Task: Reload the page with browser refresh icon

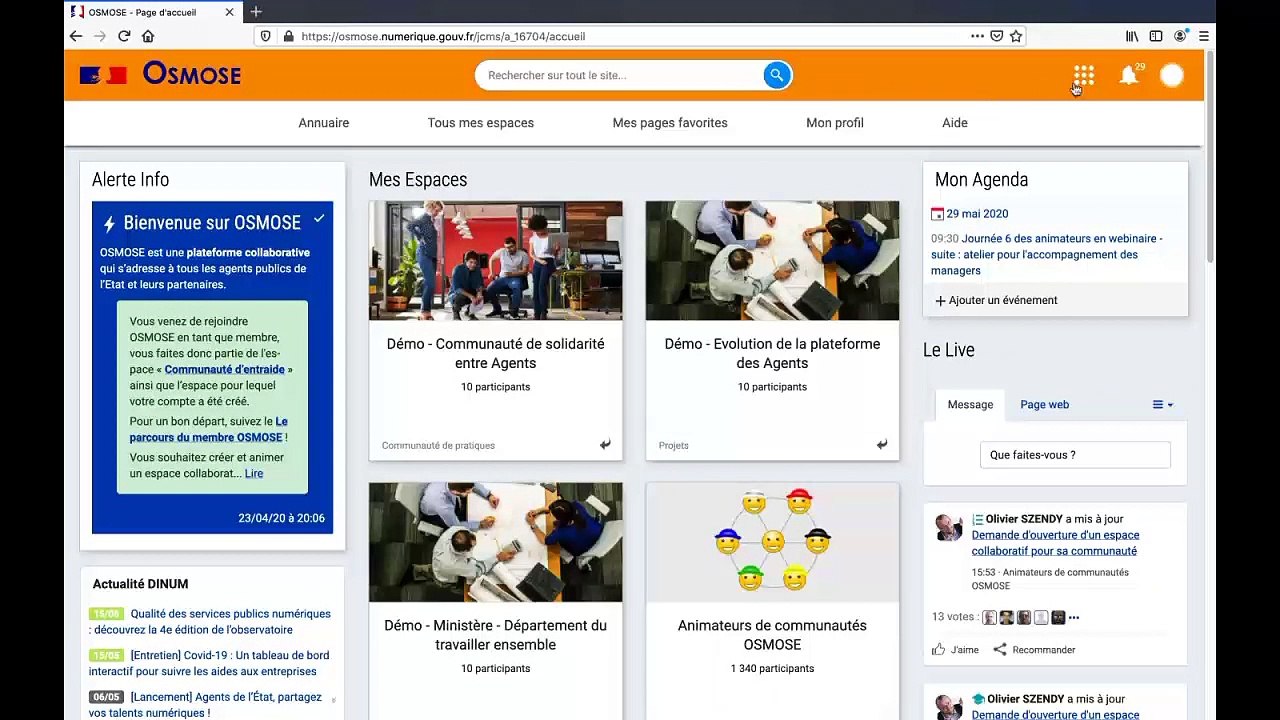Action: (124, 36)
